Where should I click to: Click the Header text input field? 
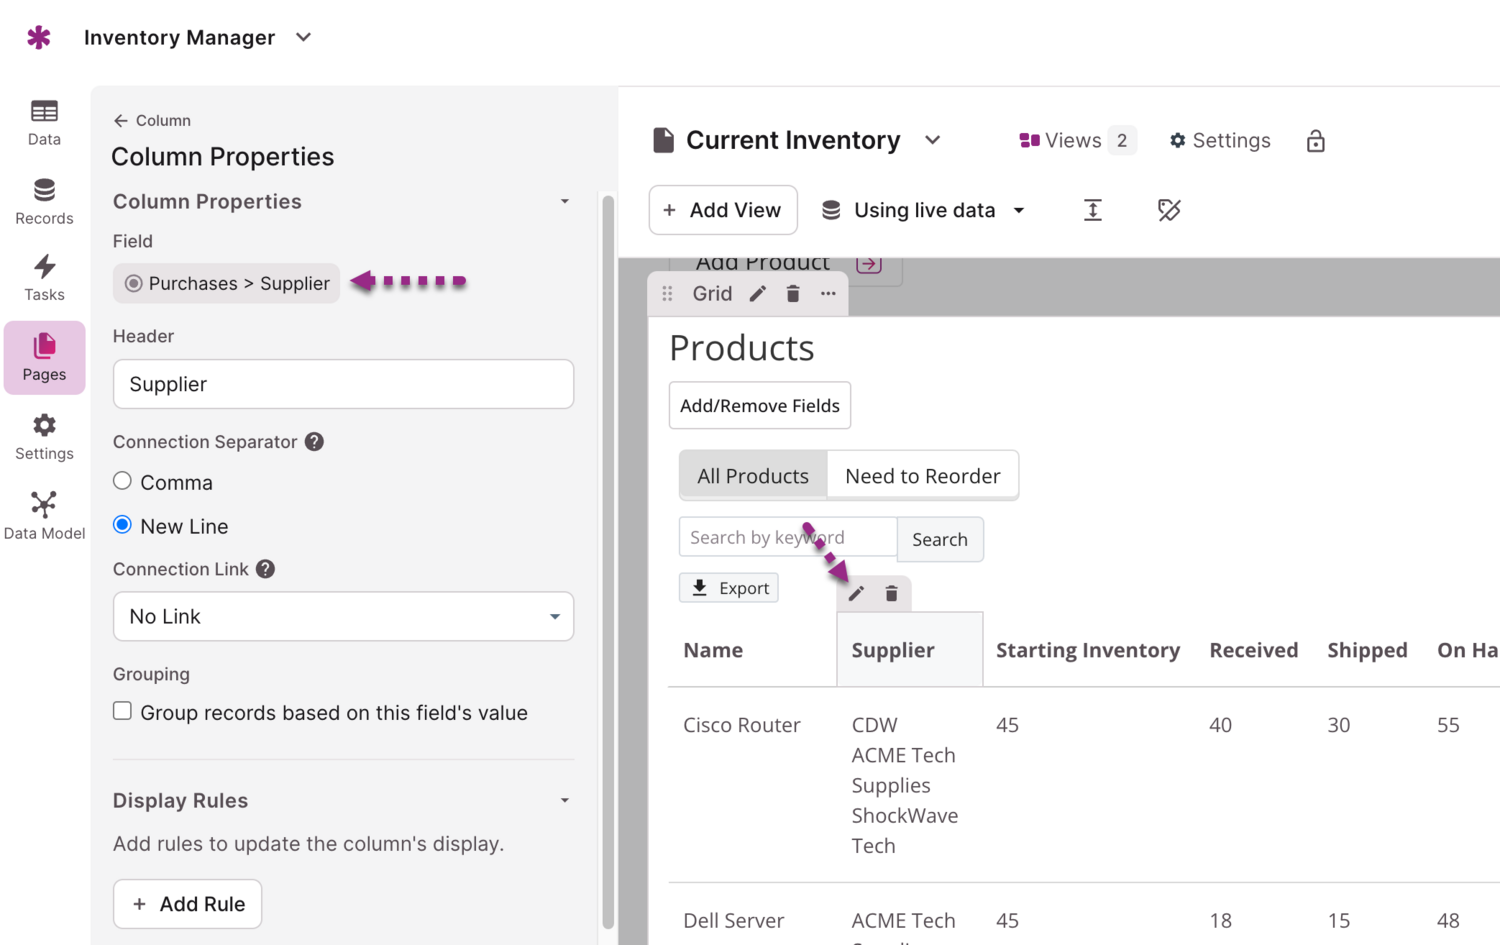coord(343,384)
